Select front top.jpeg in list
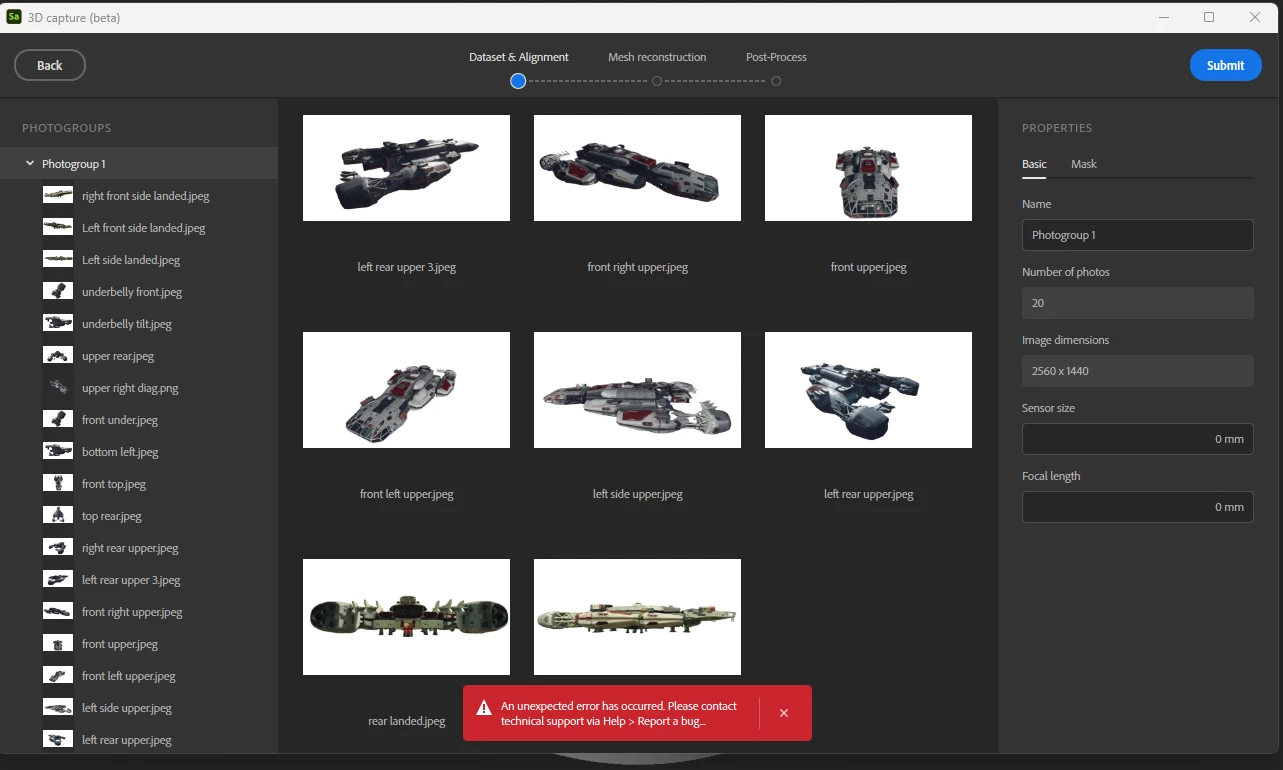This screenshot has width=1283, height=770. 139,484
